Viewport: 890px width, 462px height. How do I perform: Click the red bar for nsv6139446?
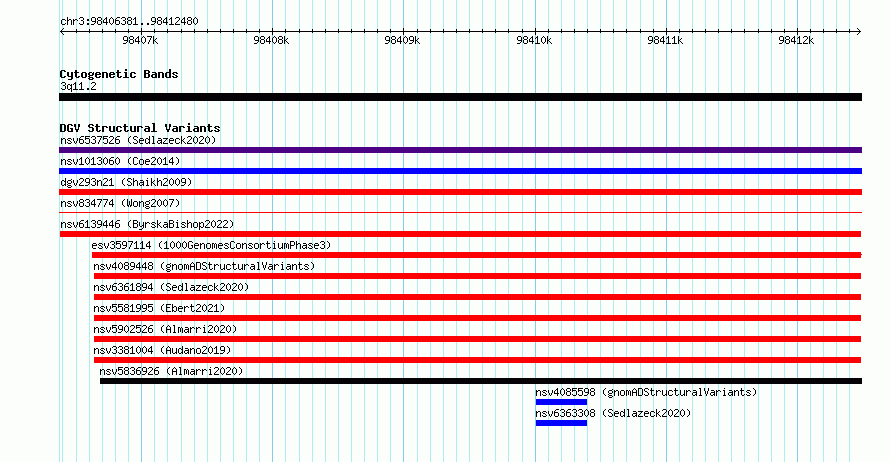pyautogui.click(x=460, y=234)
